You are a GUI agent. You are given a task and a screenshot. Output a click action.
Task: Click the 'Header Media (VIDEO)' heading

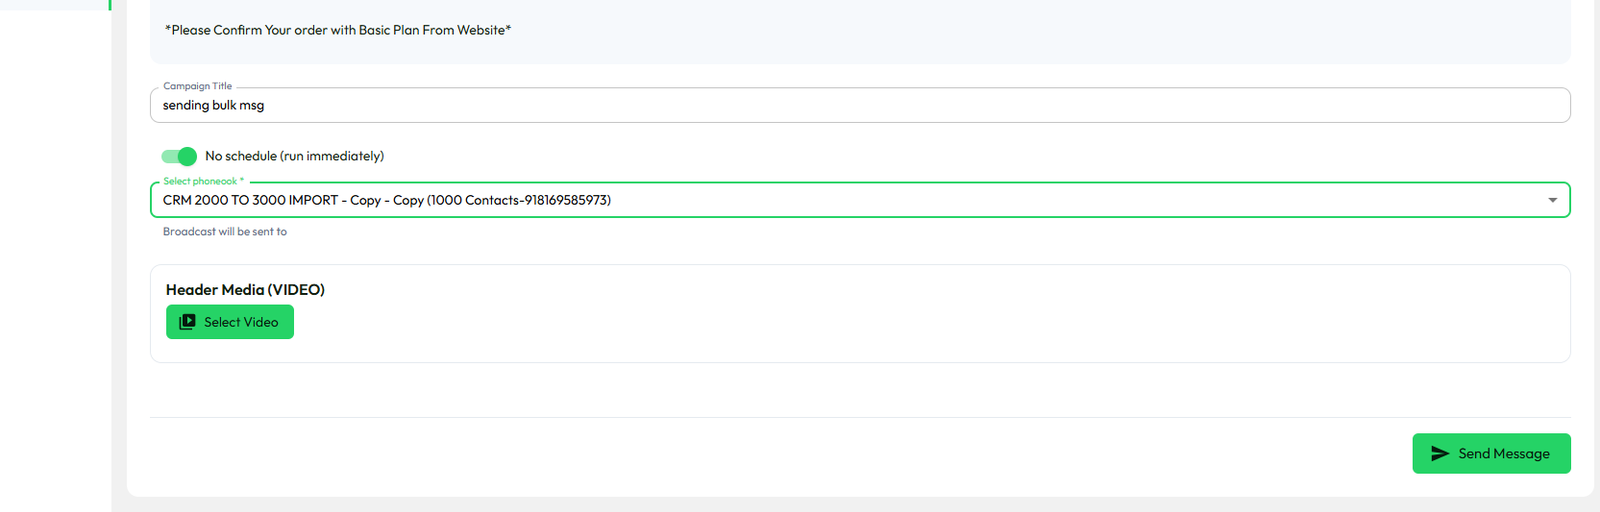point(245,290)
